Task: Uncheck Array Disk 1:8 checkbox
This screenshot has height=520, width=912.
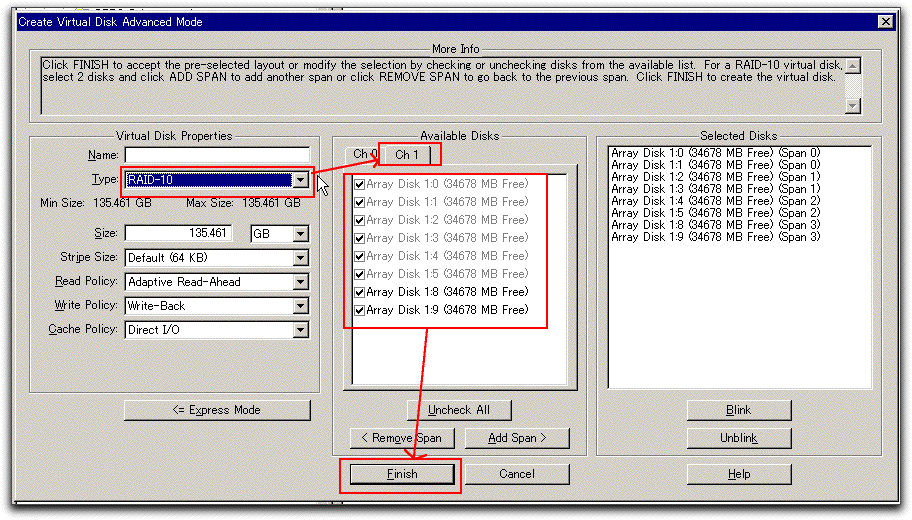Action: (x=359, y=292)
